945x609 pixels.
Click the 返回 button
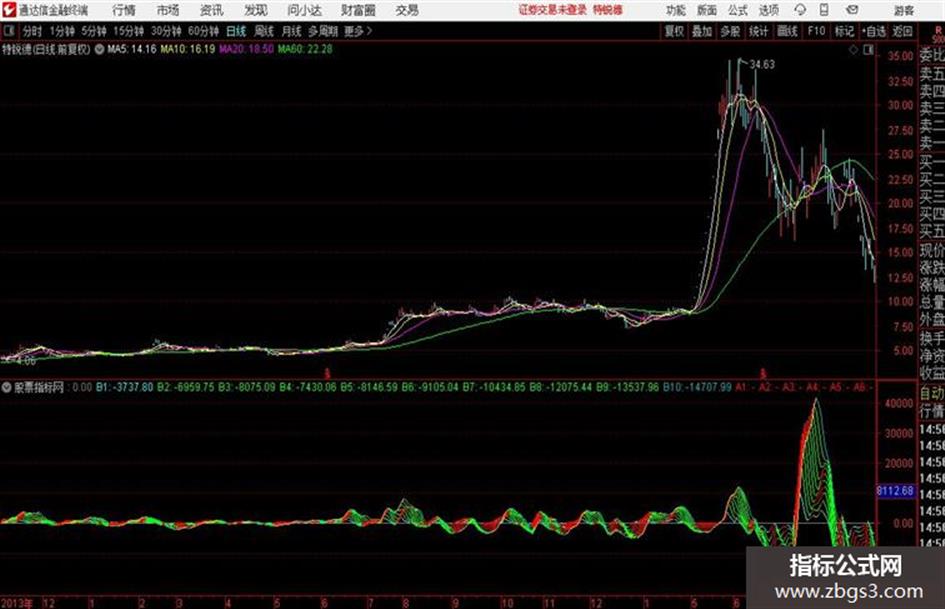903,31
